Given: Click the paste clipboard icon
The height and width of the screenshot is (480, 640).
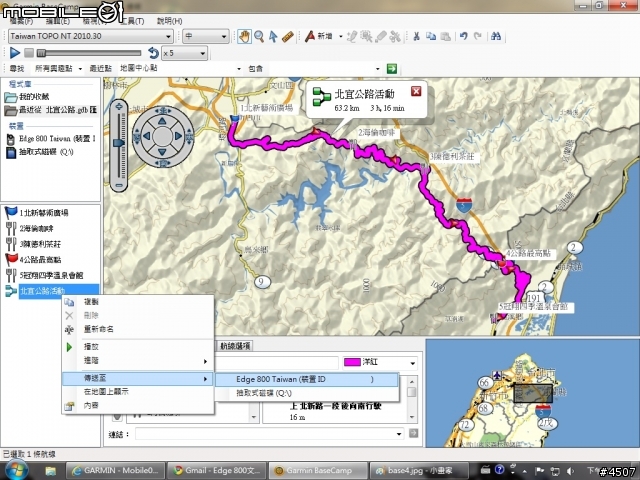Looking at the screenshot, I should [x=446, y=36].
